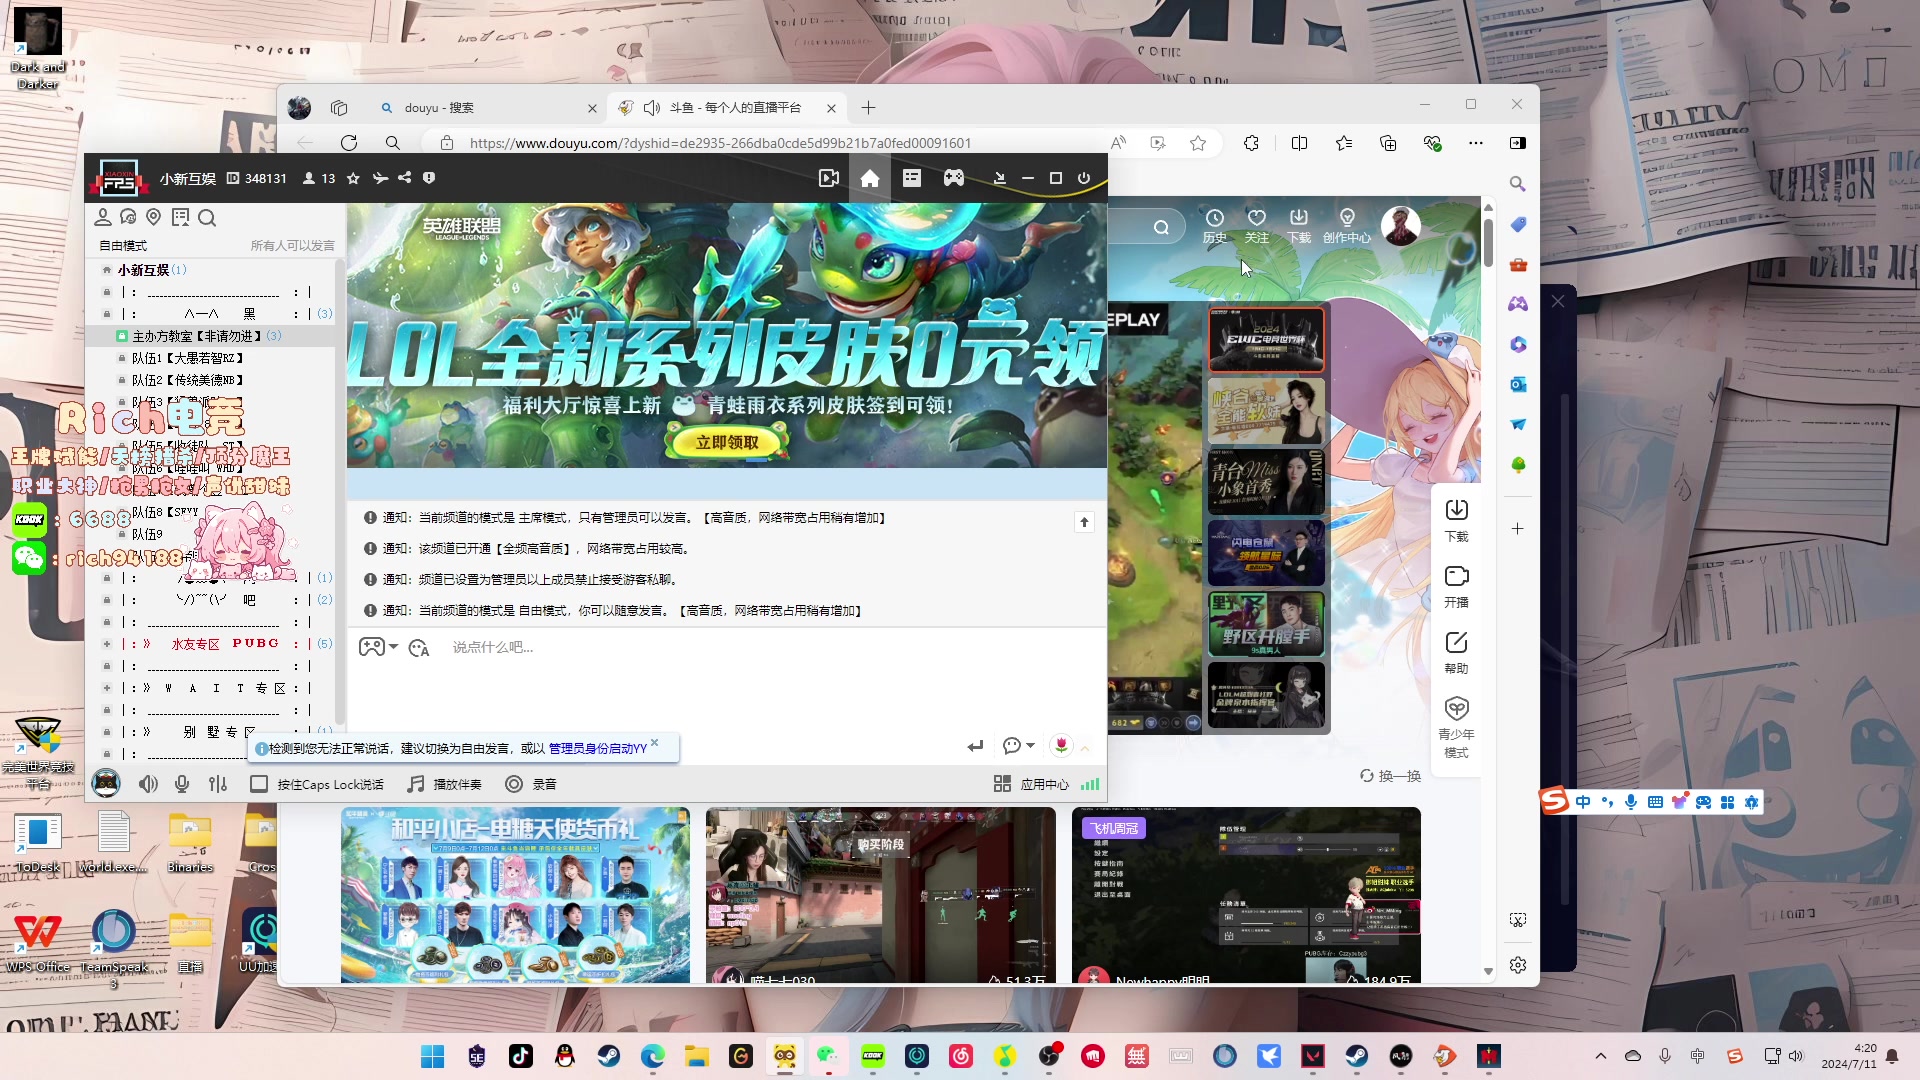Open the audio mixer sliders icon

click(218, 784)
